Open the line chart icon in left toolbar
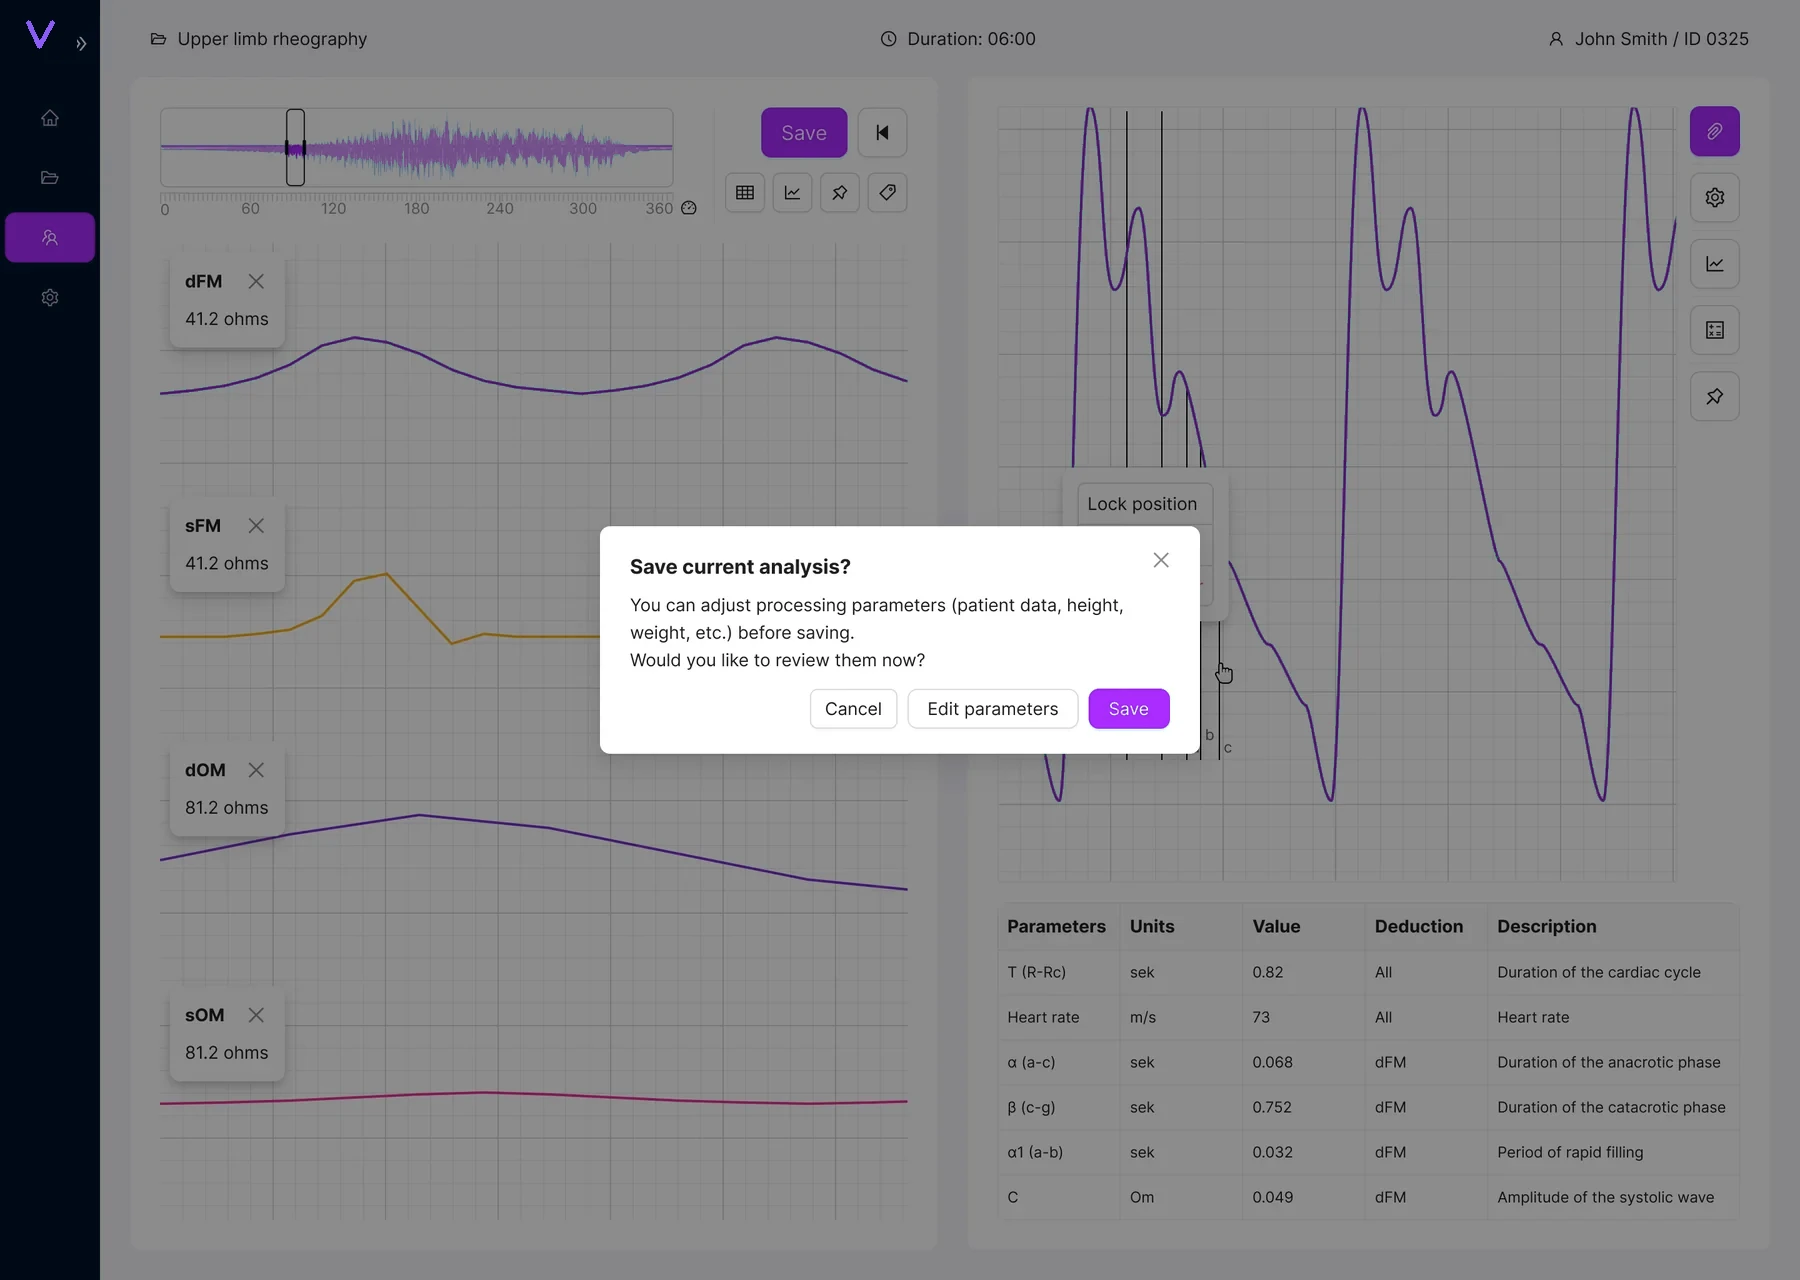The height and width of the screenshot is (1280, 1800). (792, 193)
